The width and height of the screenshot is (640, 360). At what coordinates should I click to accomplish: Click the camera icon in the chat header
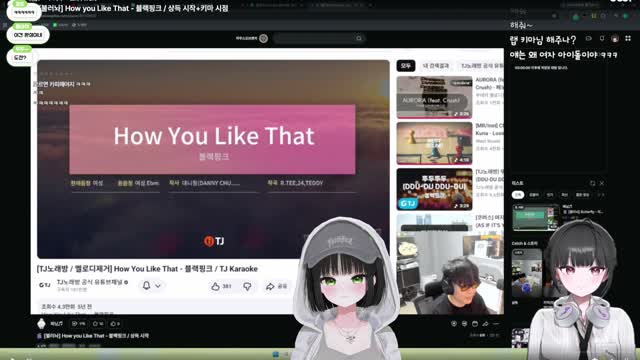coord(588,38)
